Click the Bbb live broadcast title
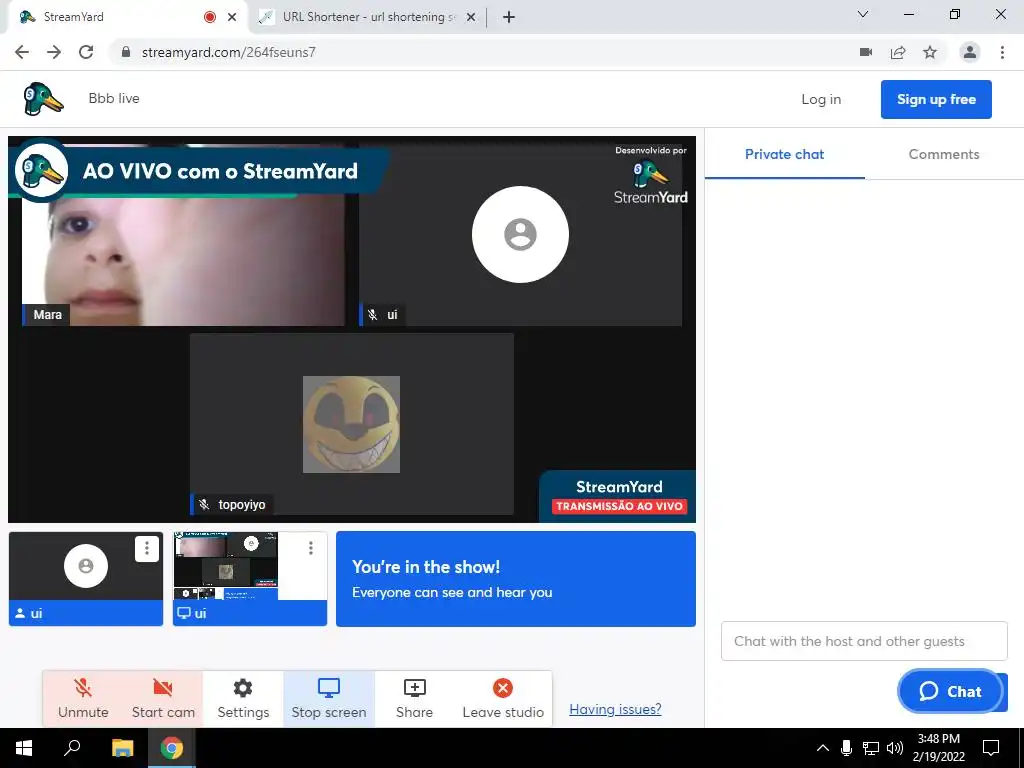The height and width of the screenshot is (768, 1024). [114, 99]
